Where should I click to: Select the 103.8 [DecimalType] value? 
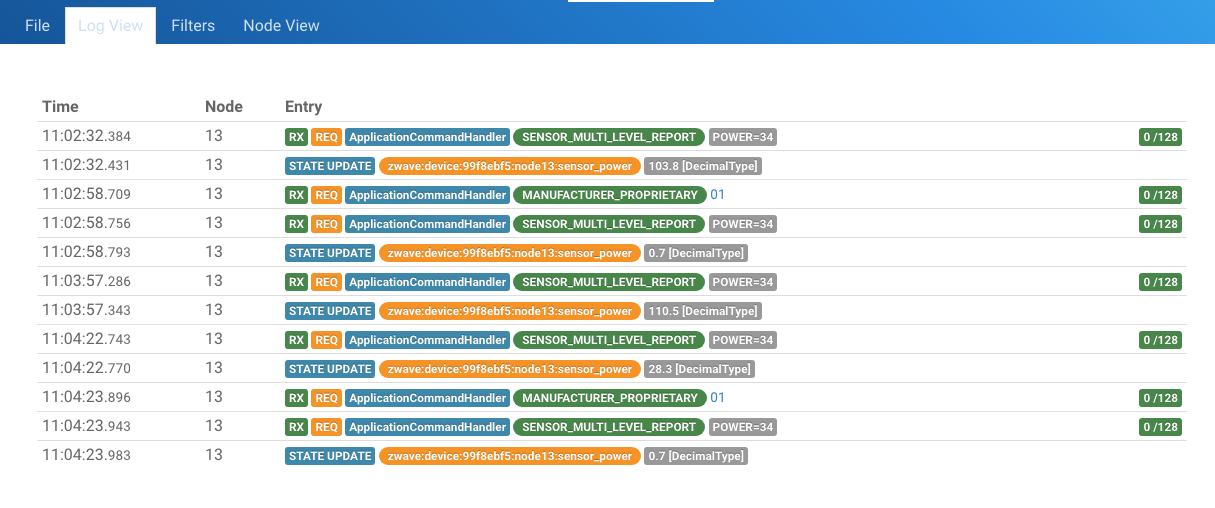coord(703,166)
